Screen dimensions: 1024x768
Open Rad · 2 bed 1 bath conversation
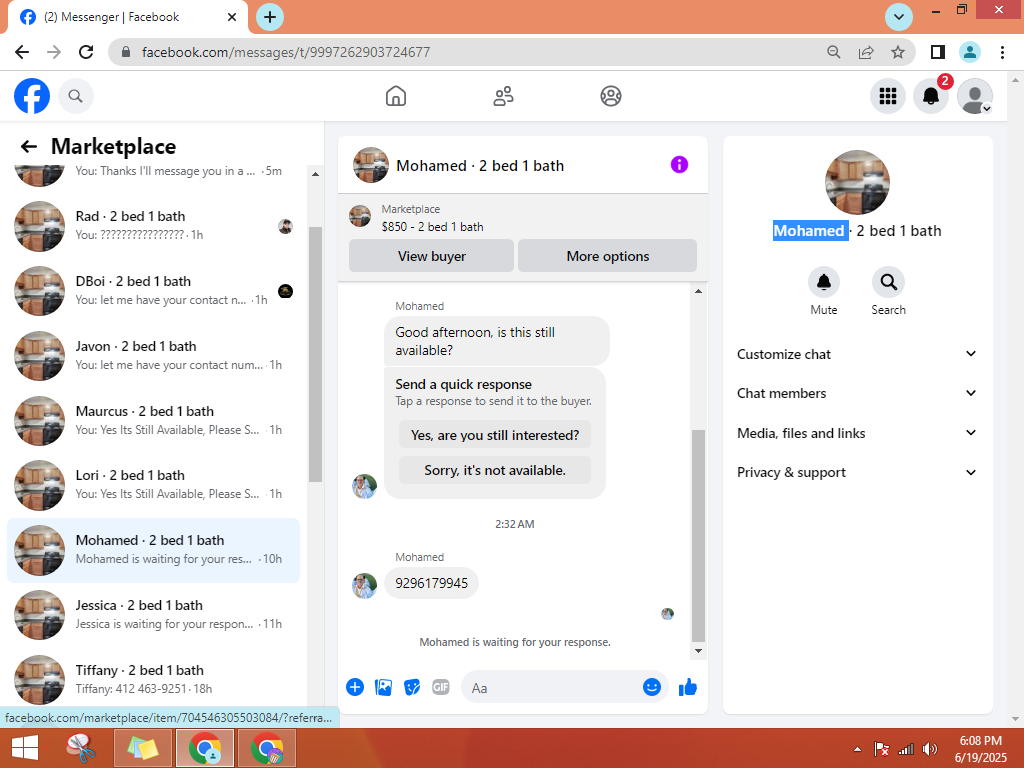pos(153,225)
